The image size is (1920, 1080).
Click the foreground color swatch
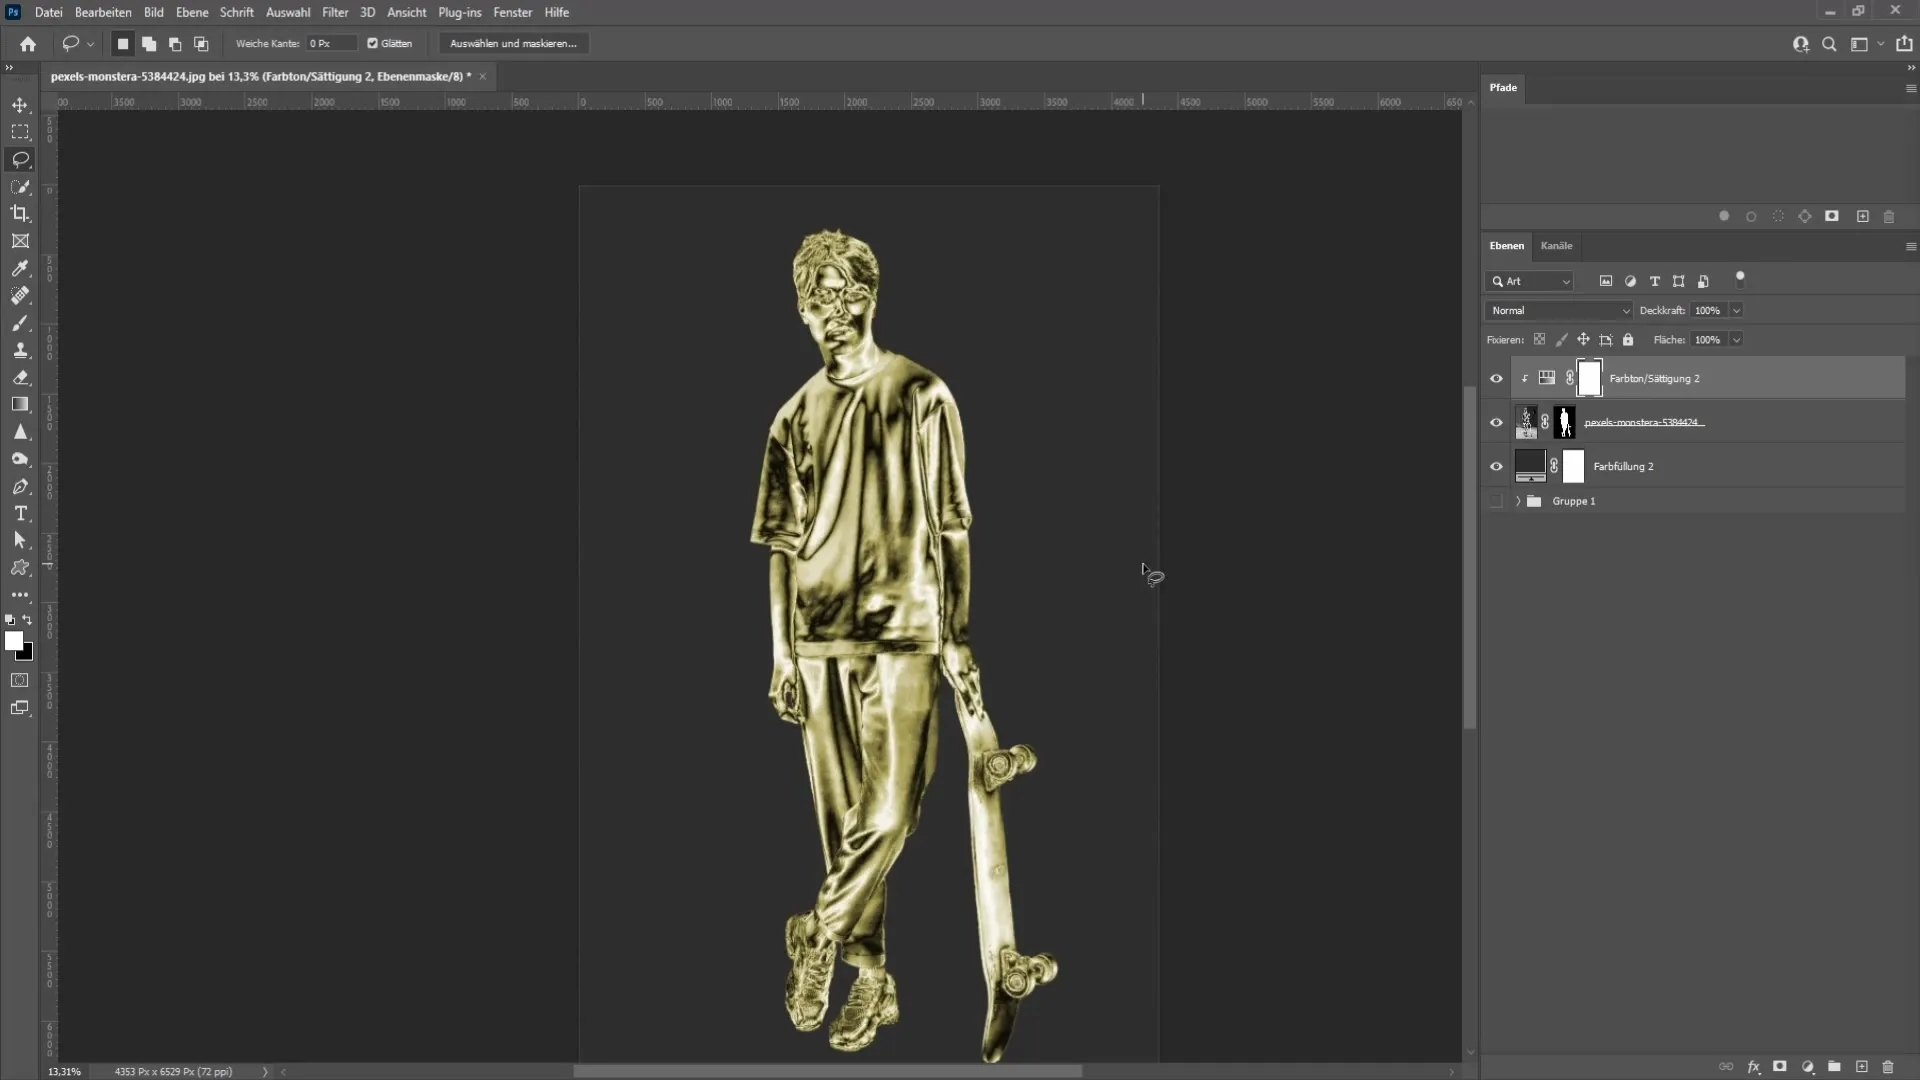13,640
